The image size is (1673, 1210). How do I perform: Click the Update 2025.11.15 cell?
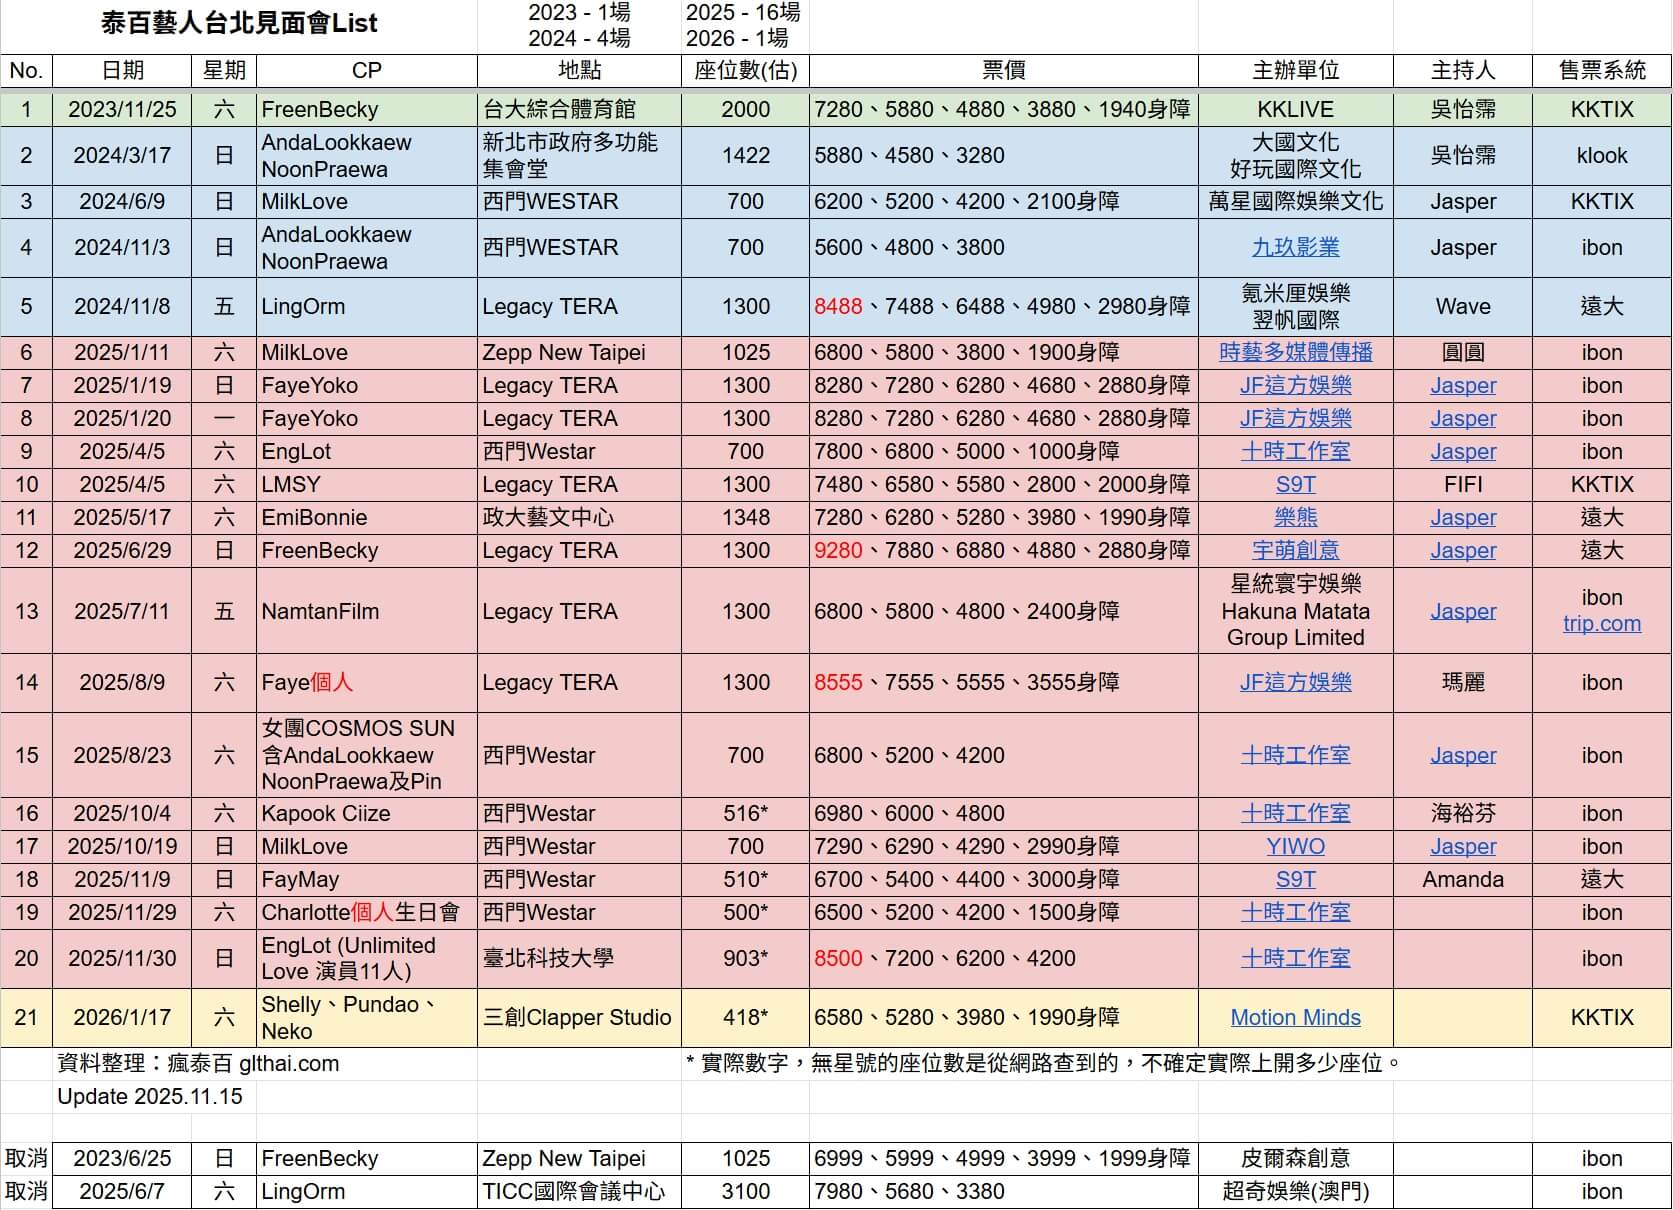[x=150, y=1097]
